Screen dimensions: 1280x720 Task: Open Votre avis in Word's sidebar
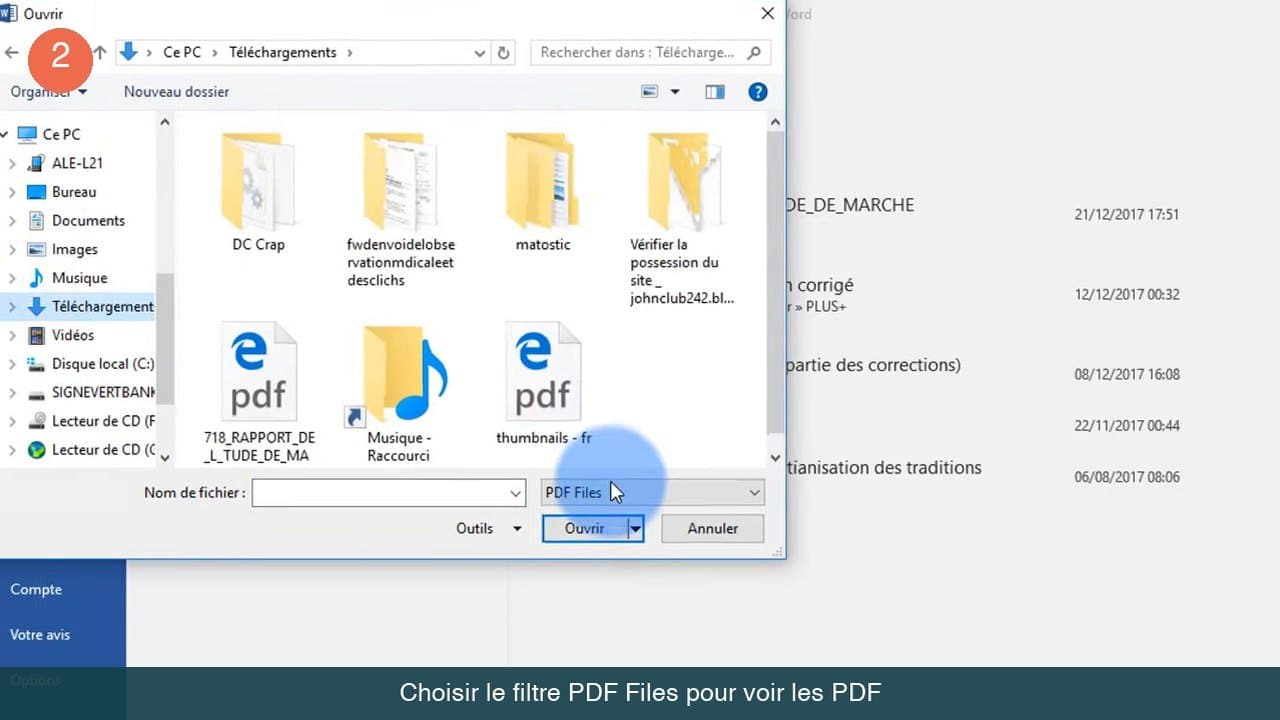[40, 635]
